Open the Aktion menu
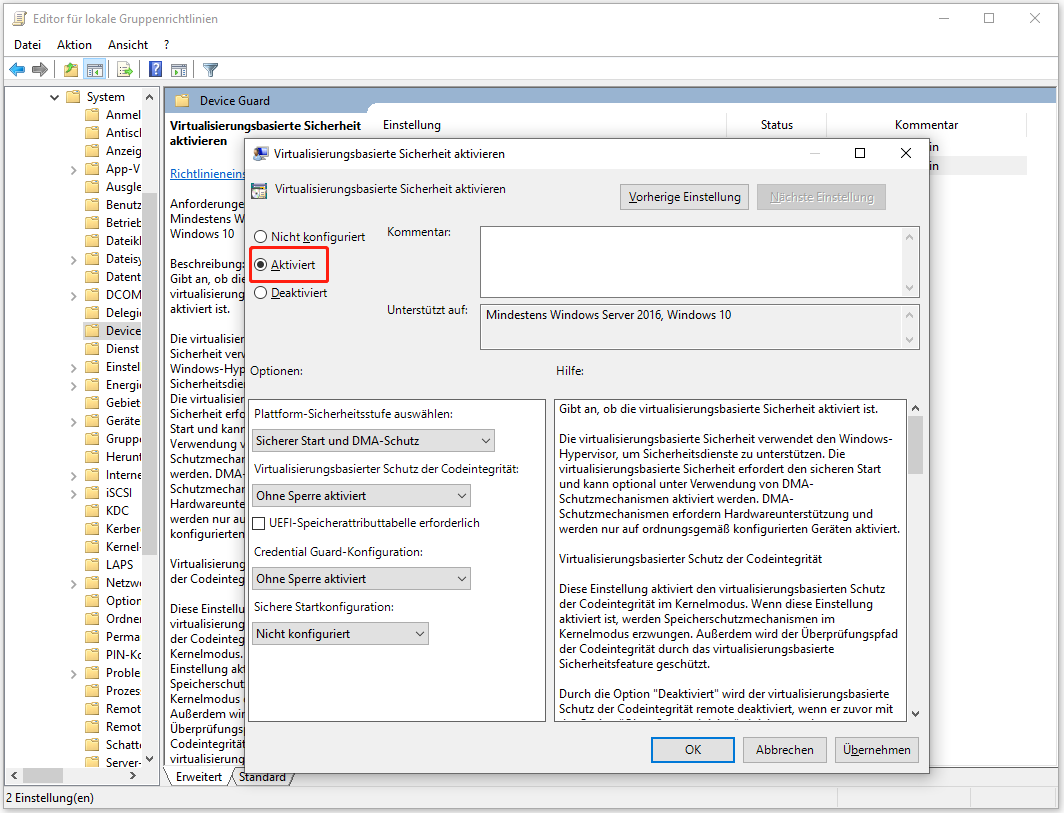The image size is (1064, 813). point(74,45)
